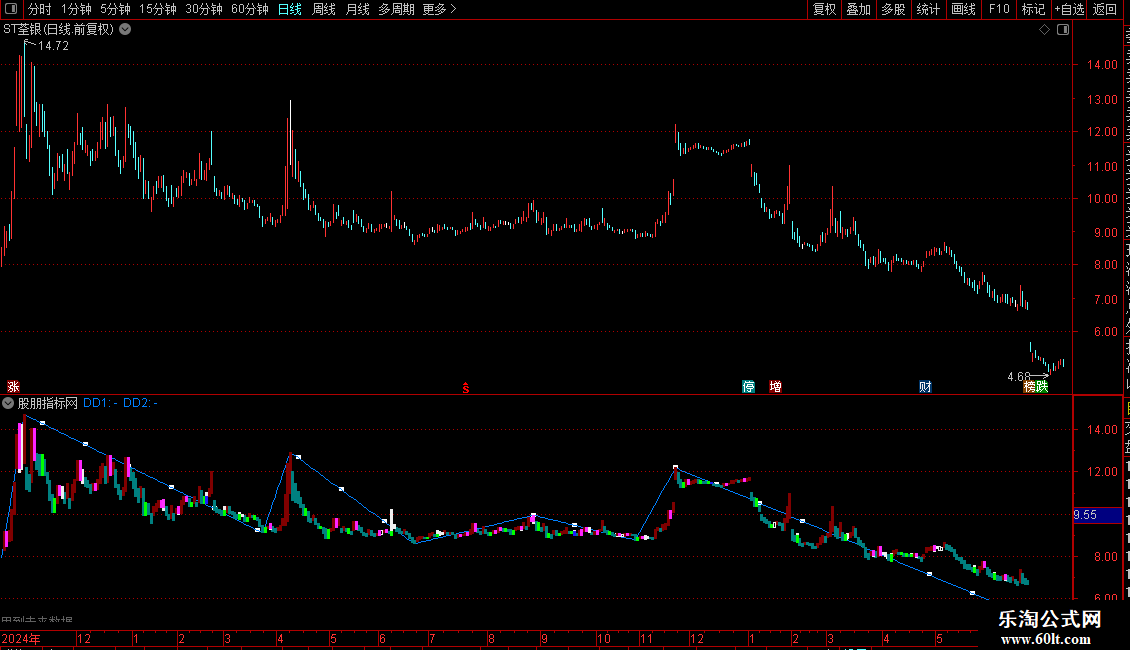Click the 6.00 main chart price scale
This screenshot has height=650, width=1130.
[x=1105, y=332]
